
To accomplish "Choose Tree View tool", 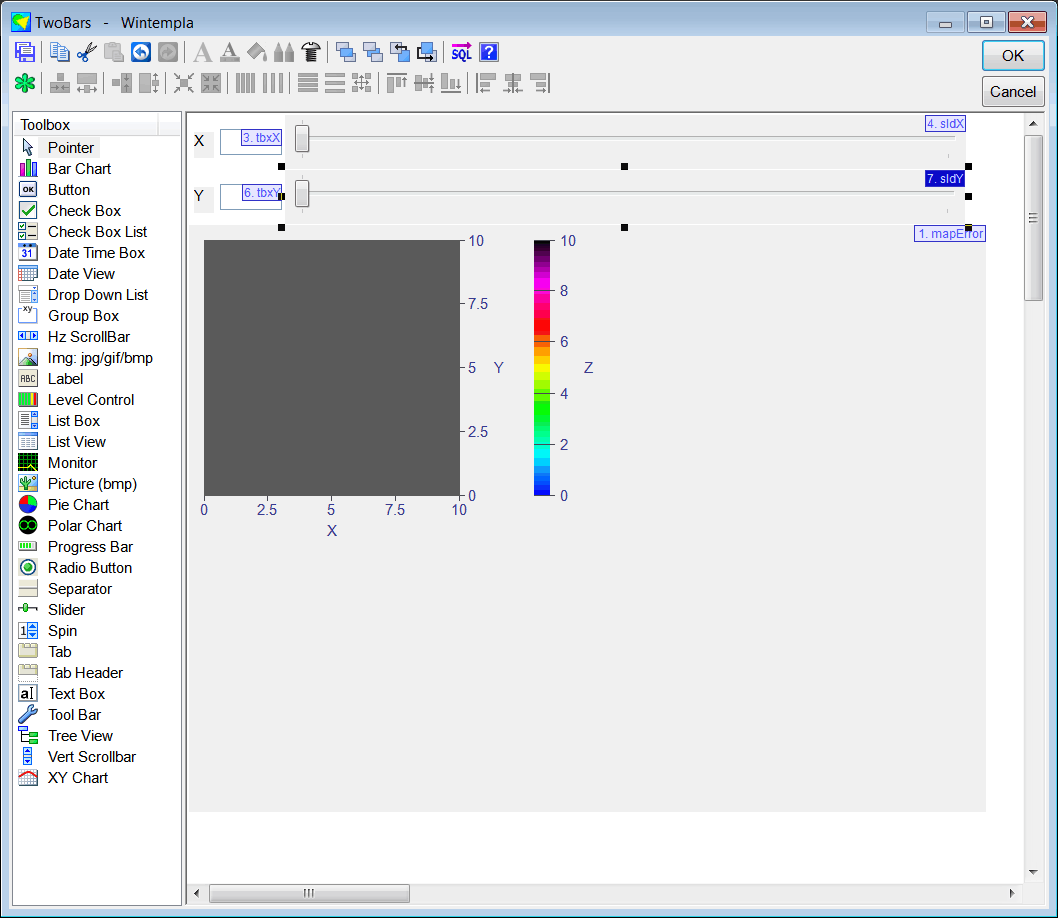I will point(80,735).
